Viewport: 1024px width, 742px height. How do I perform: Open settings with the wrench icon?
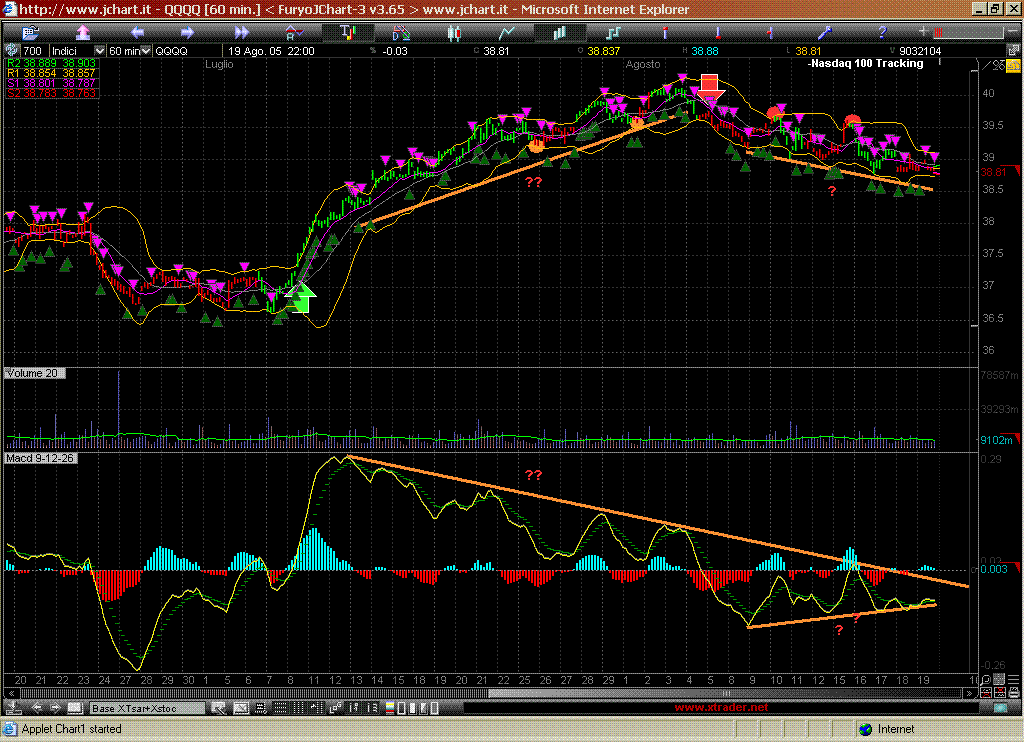pyautogui.click(x=827, y=33)
